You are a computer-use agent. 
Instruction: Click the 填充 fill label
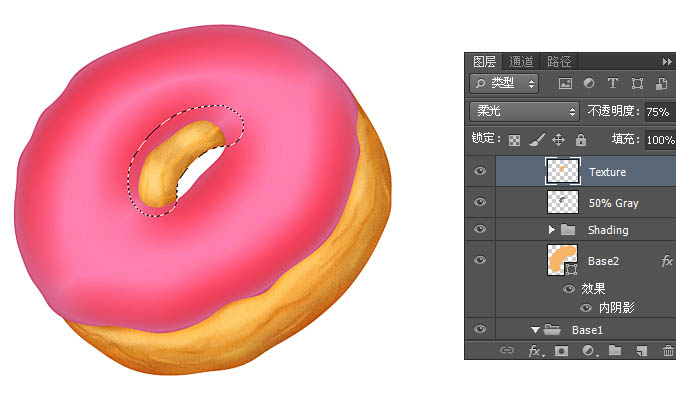(x=625, y=139)
